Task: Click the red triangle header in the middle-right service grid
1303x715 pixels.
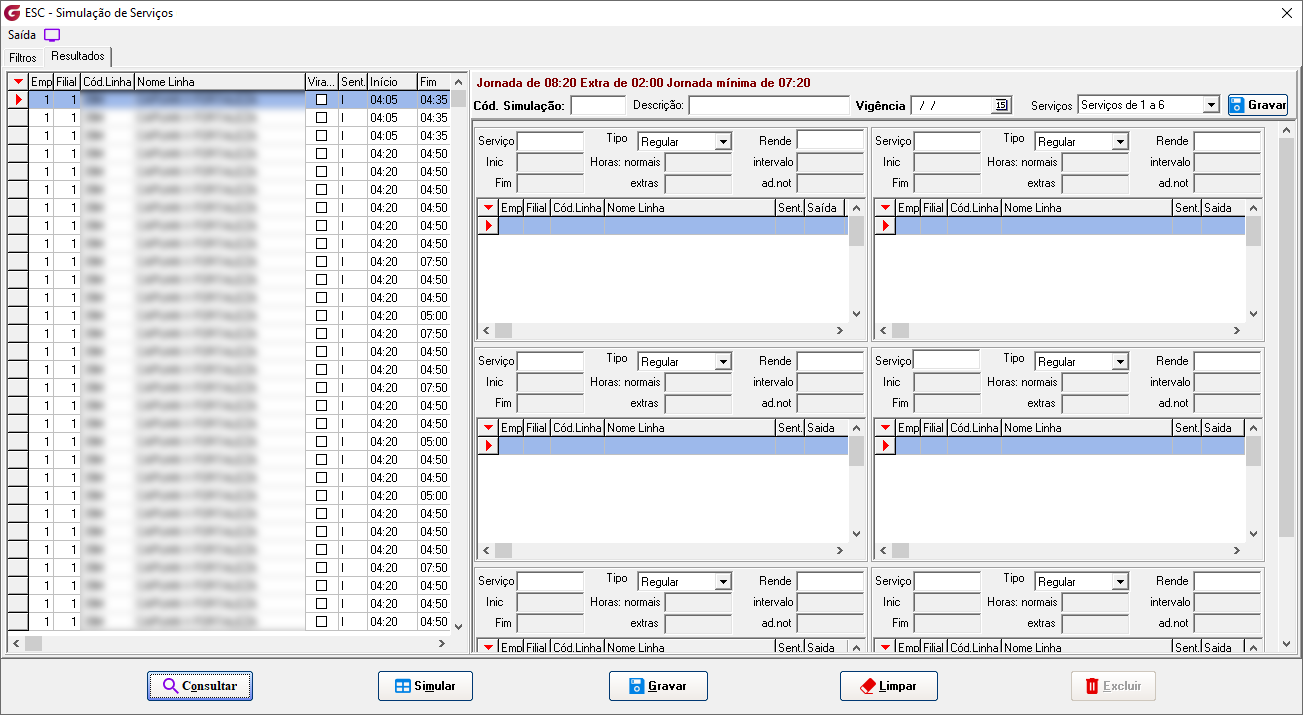Action: (x=885, y=428)
